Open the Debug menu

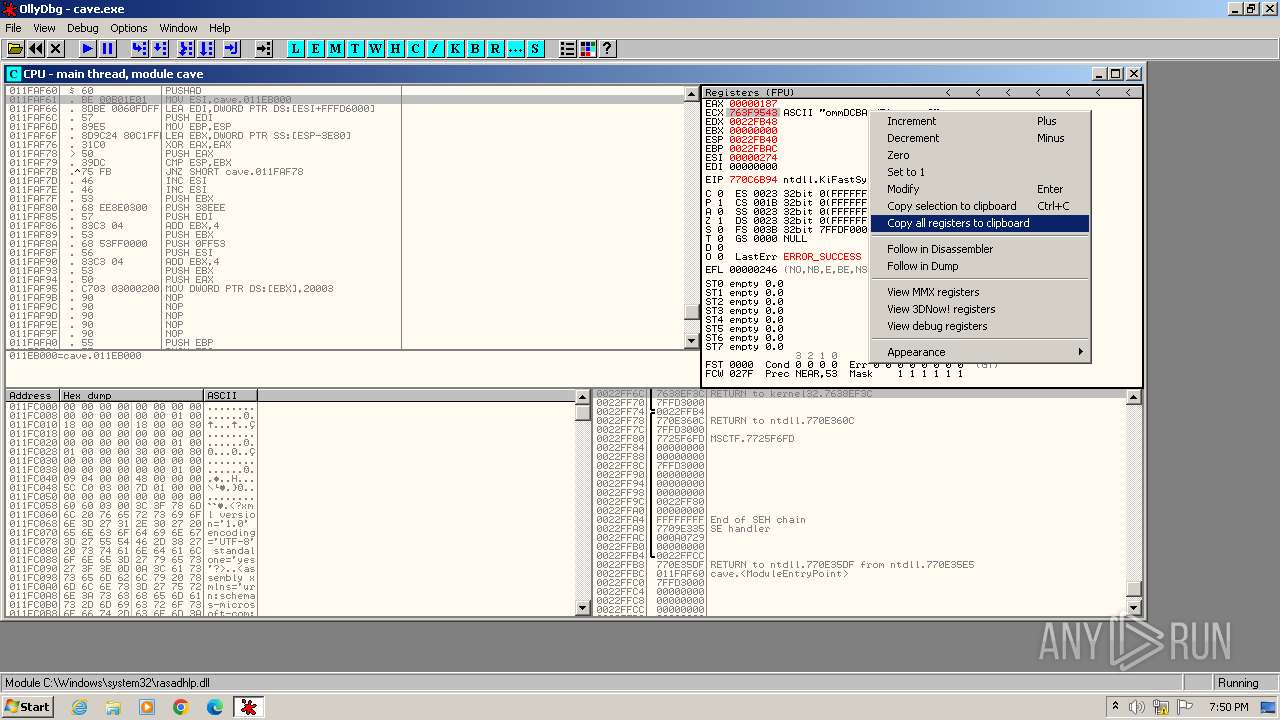(x=82, y=28)
